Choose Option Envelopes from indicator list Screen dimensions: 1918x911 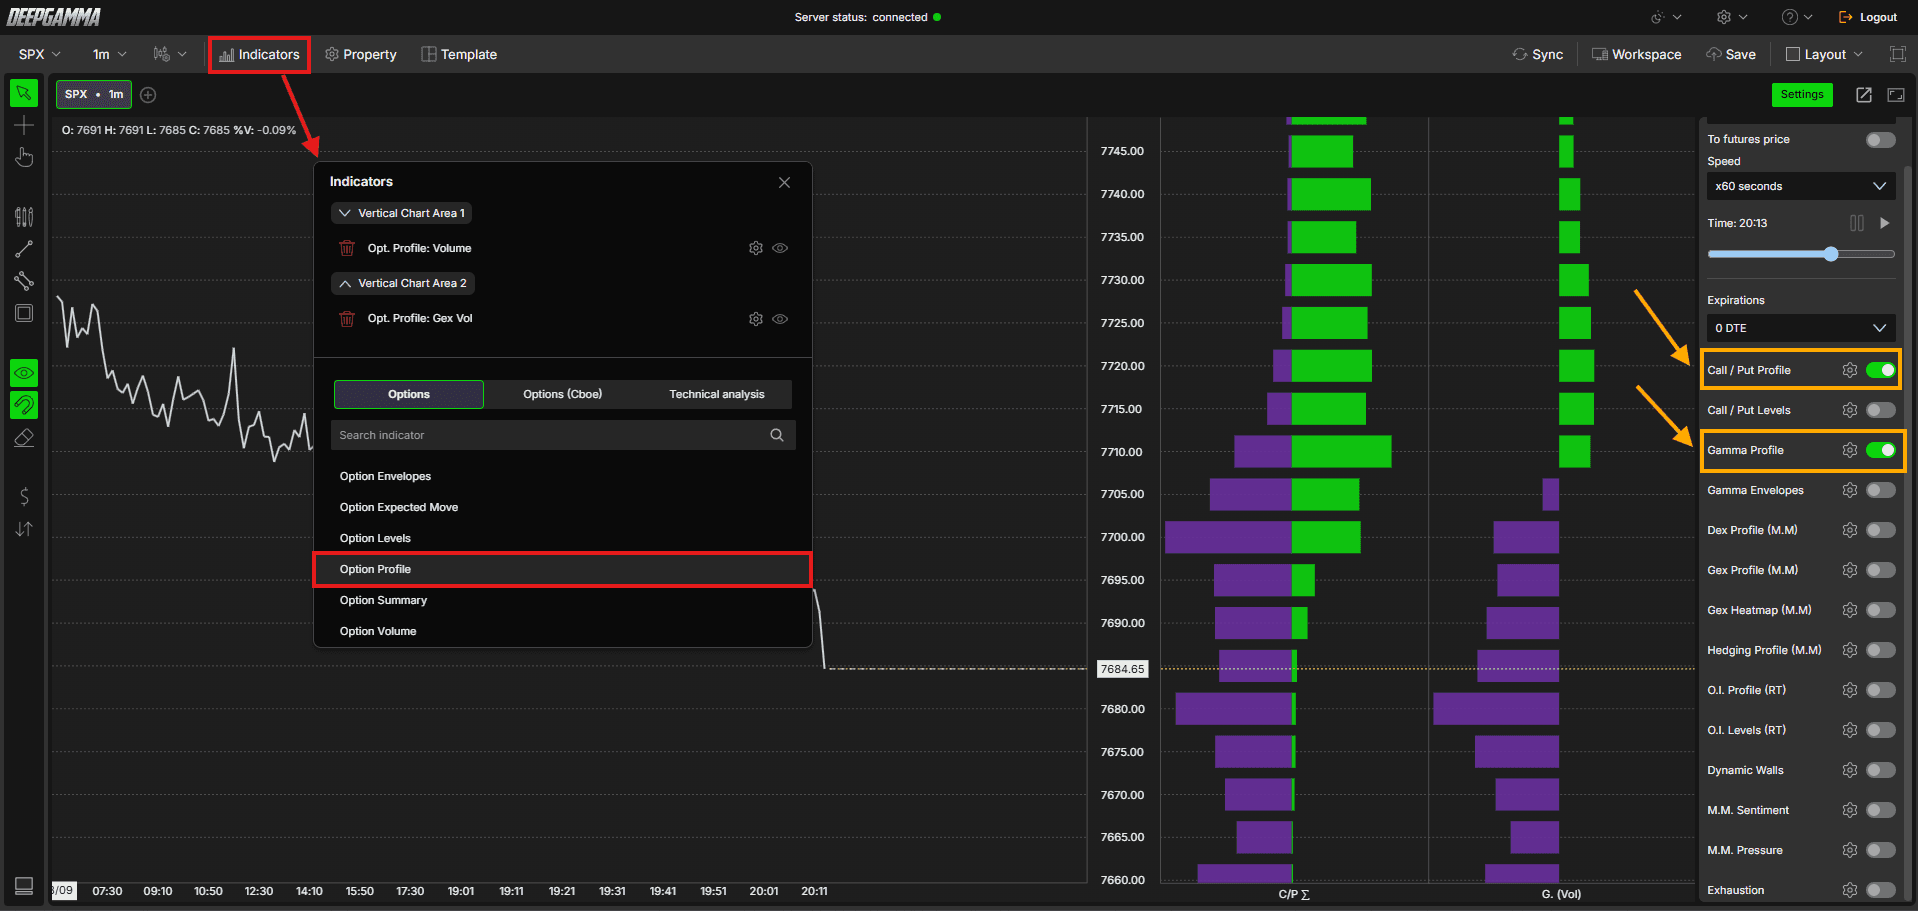[562, 476]
